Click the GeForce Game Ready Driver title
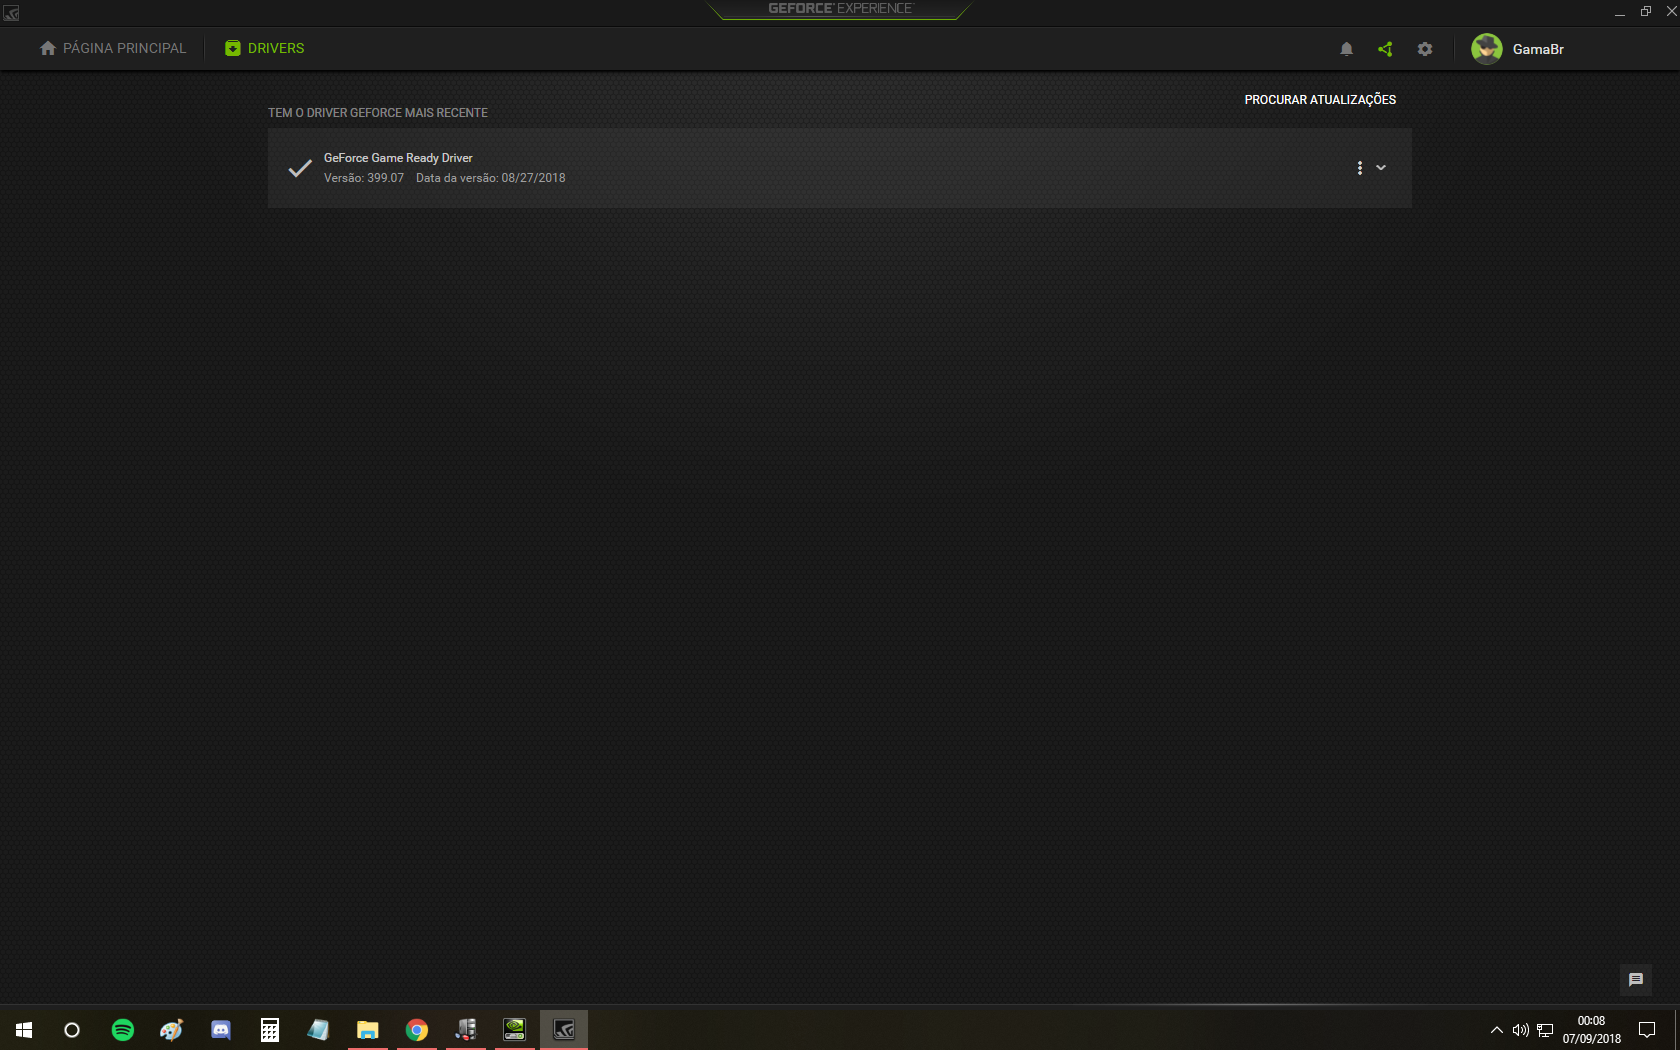The height and width of the screenshot is (1050, 1680). pos(398,158)
